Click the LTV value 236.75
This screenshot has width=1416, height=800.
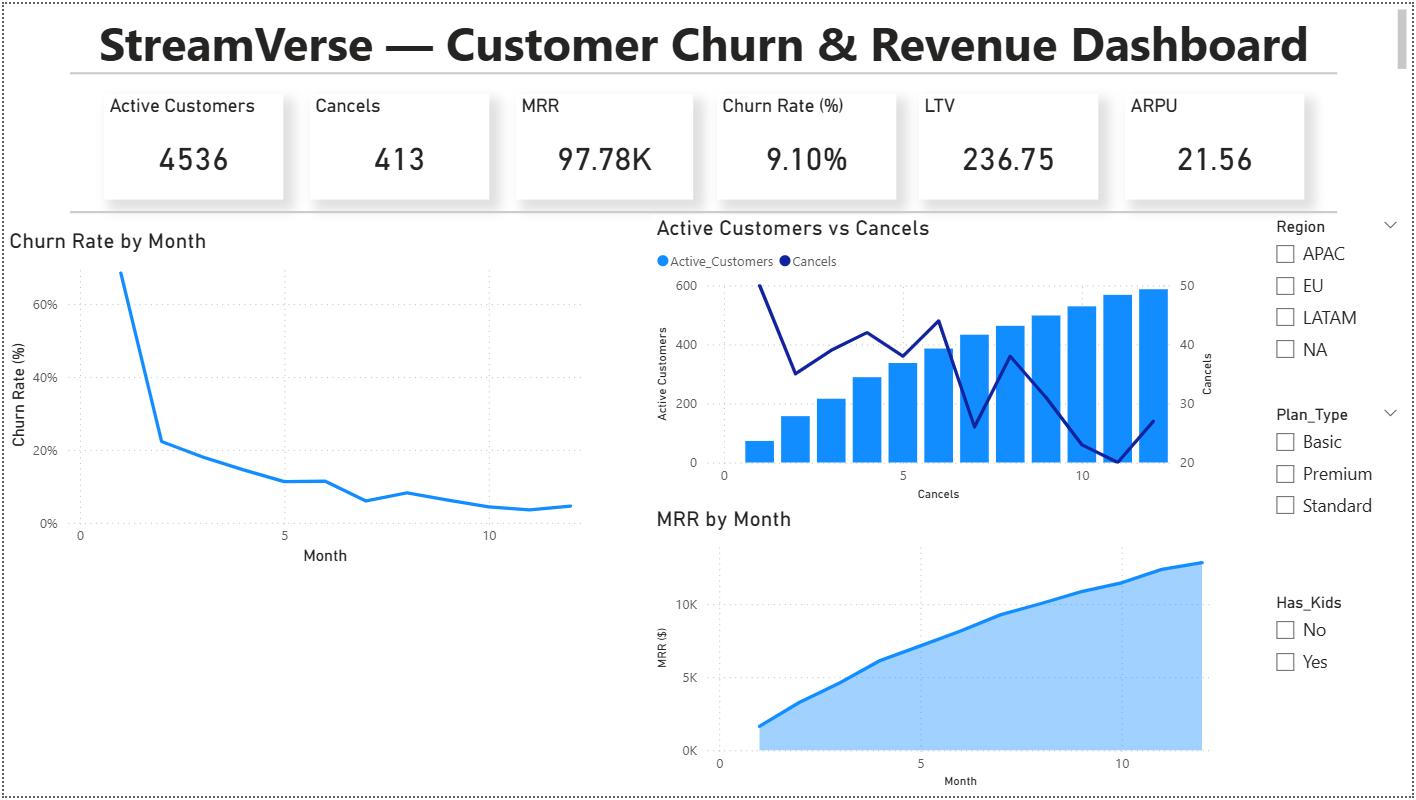click(x=1008, y=159)
